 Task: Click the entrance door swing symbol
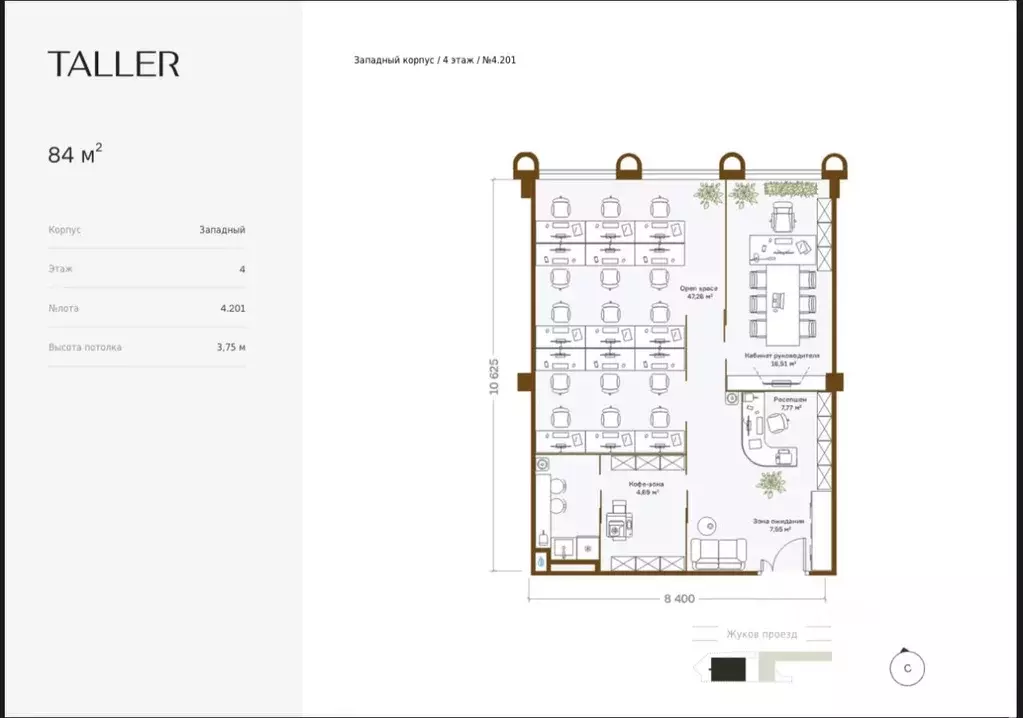[x=783, y=554]
